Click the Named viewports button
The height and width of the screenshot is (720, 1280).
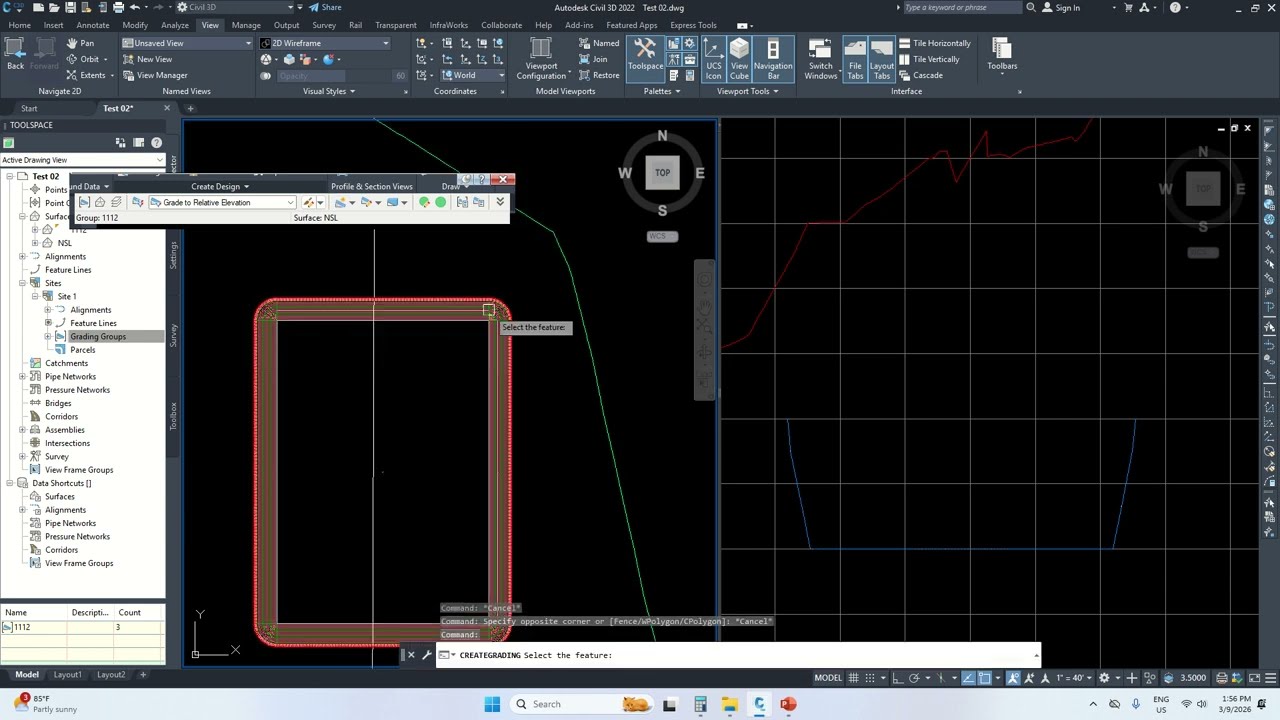(x=599, y=43)
